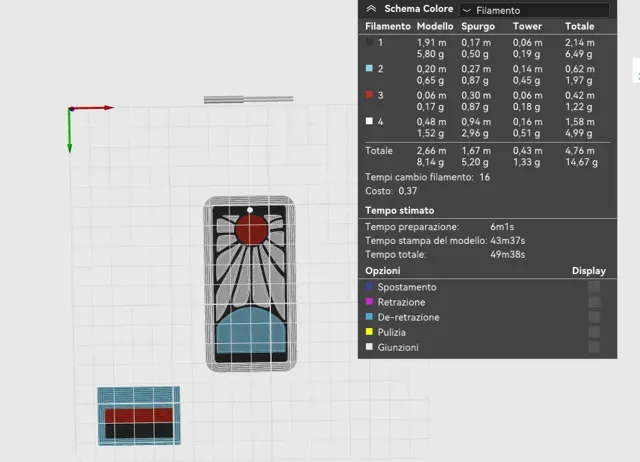Open the Filamento color scheme dropdown
Screen dimensions: 640x462
coord(534,10)
